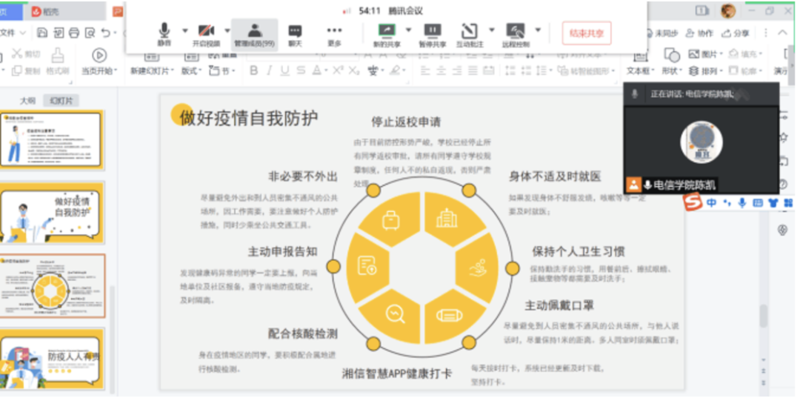
Task: Center align text
Action: pos(441,70)
